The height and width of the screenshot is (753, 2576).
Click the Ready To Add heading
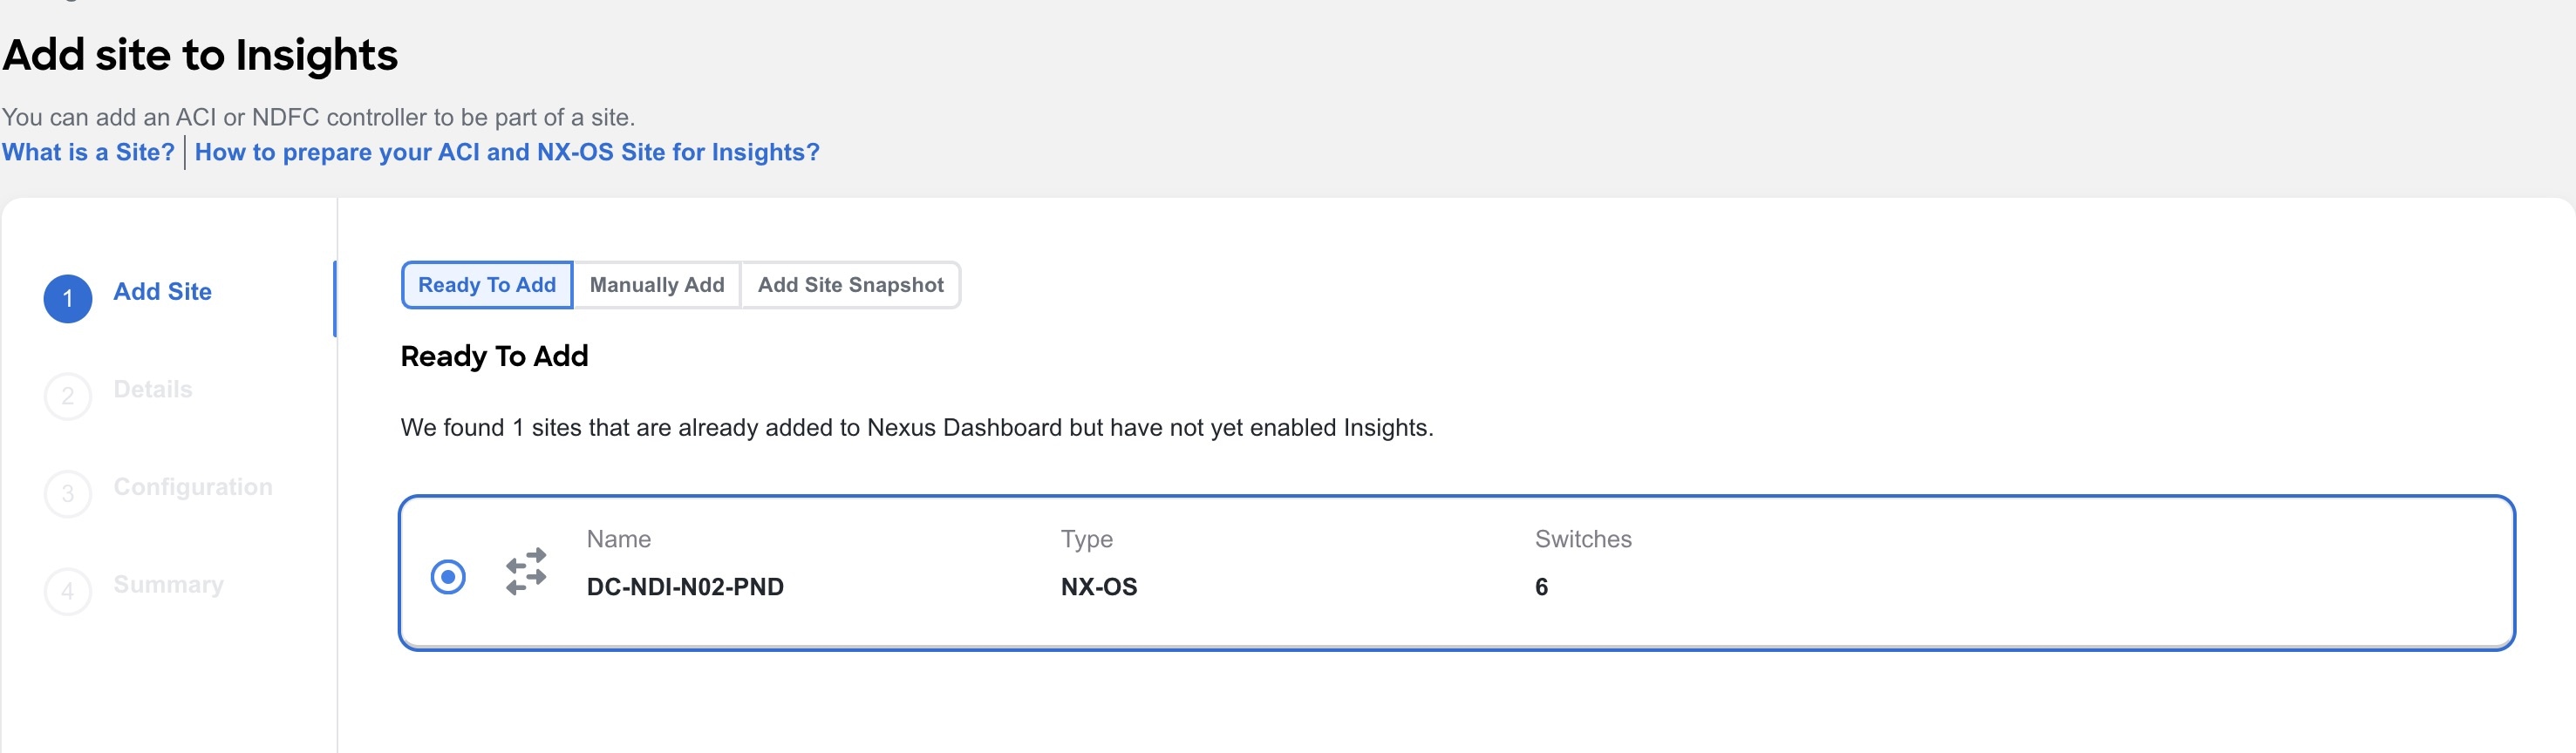point(494,356)
